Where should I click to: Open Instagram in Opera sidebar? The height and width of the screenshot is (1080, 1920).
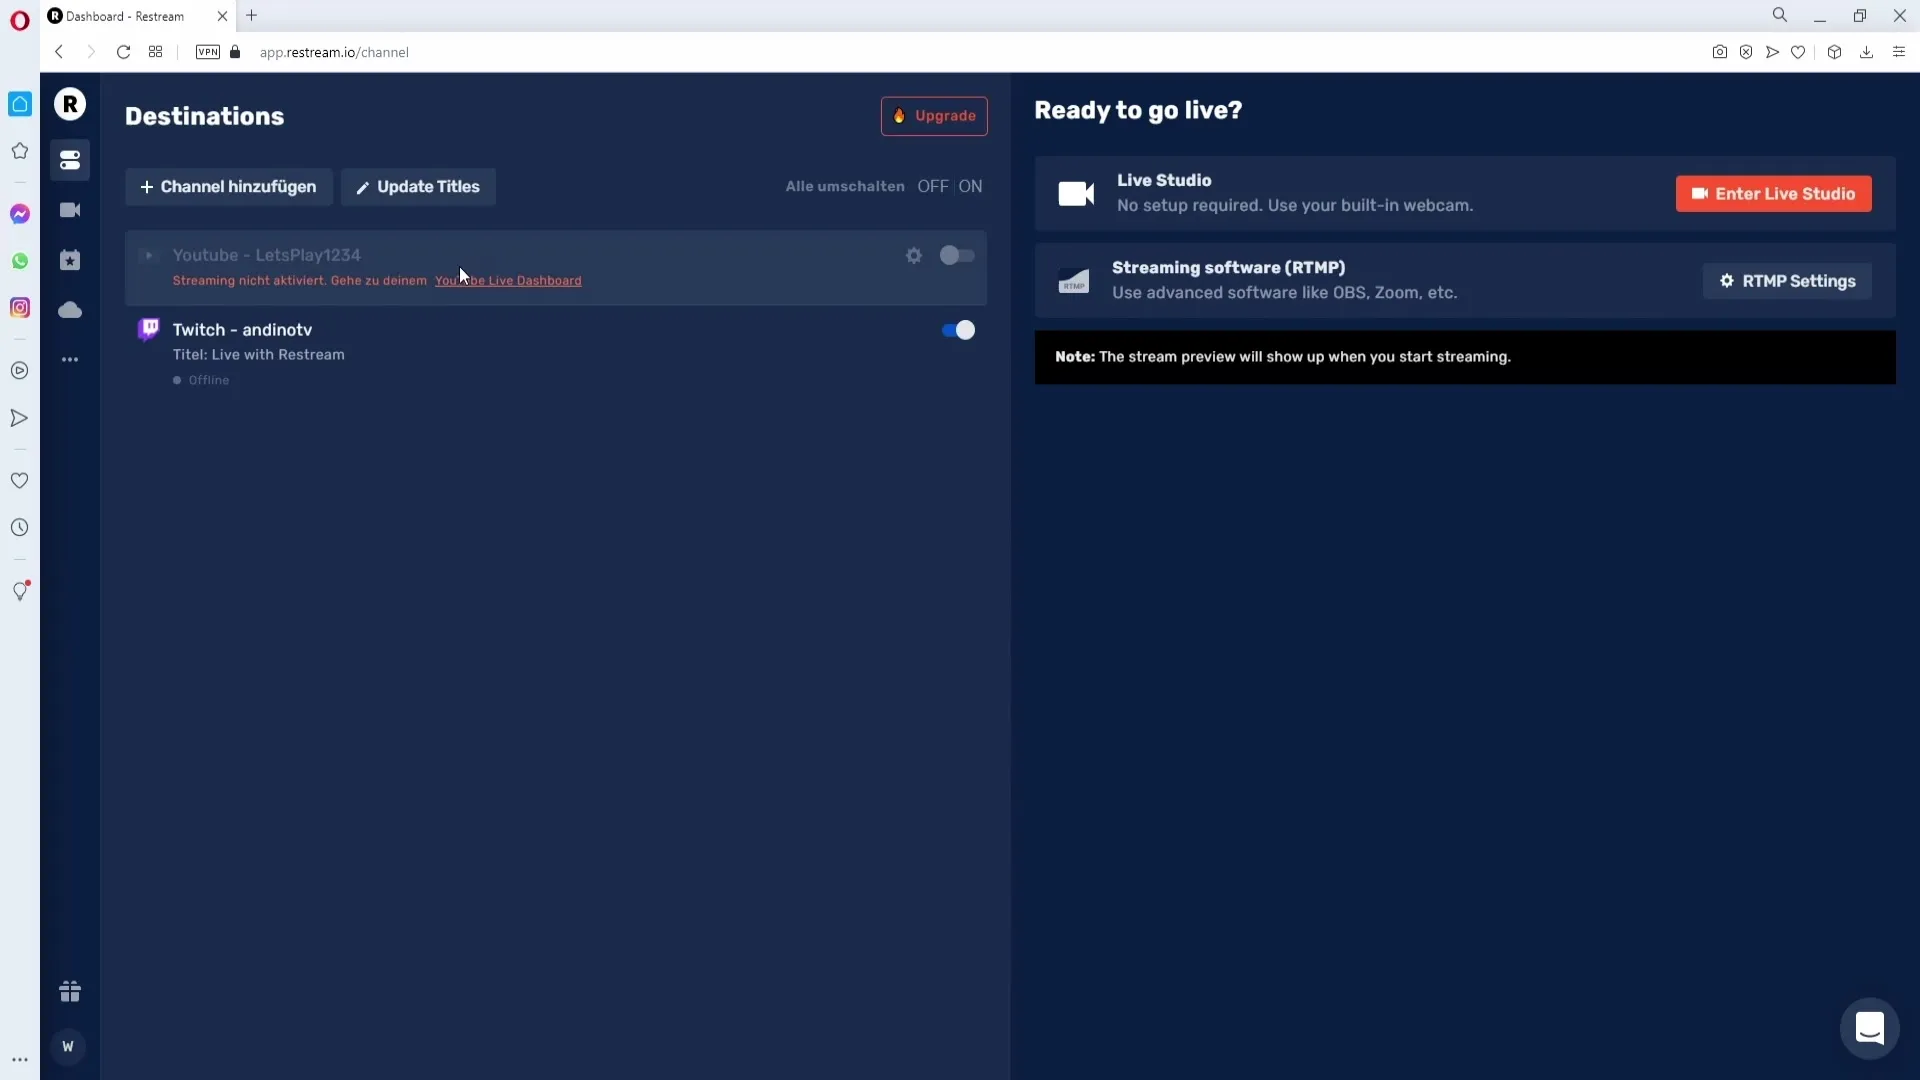coord(20,308)
